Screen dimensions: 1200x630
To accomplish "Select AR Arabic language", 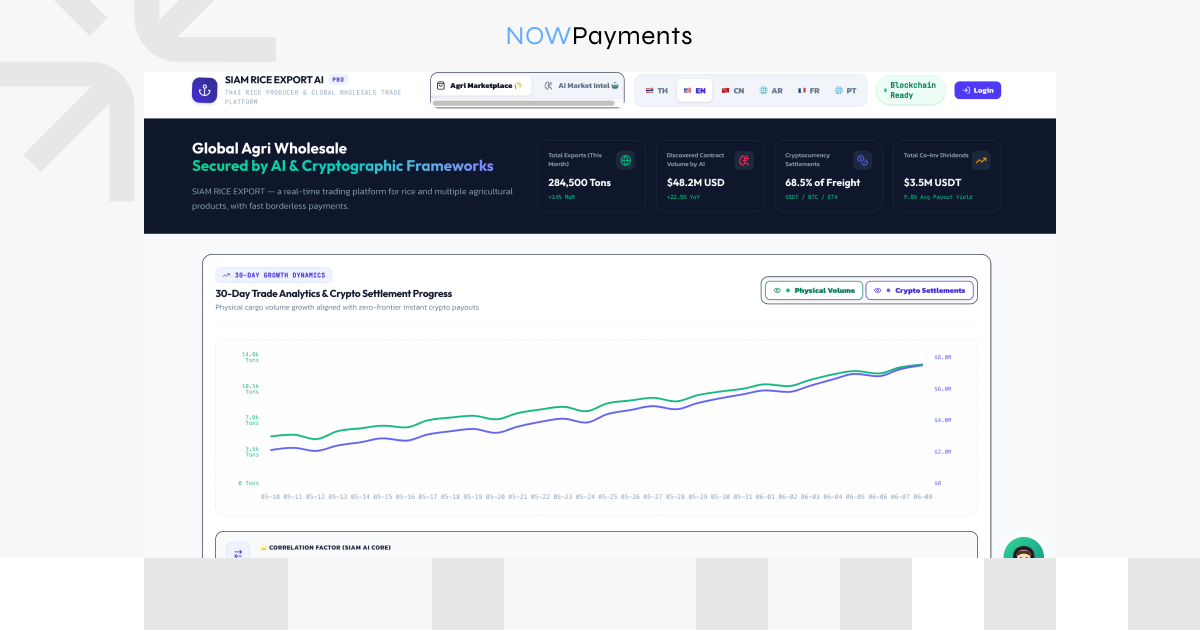I will pos(771,90).
